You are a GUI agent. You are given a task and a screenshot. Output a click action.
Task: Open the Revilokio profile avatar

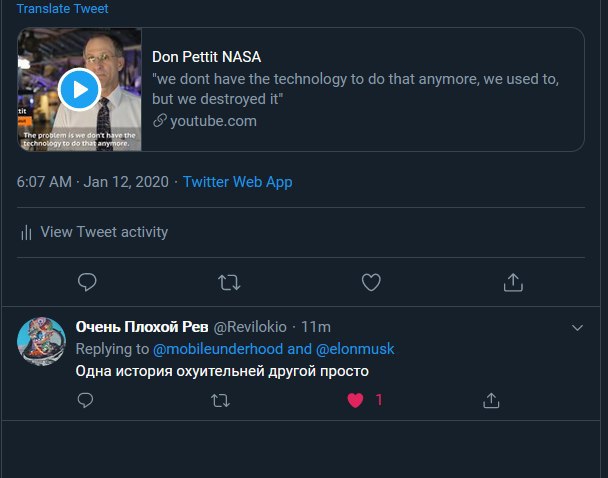click(41, 341)
